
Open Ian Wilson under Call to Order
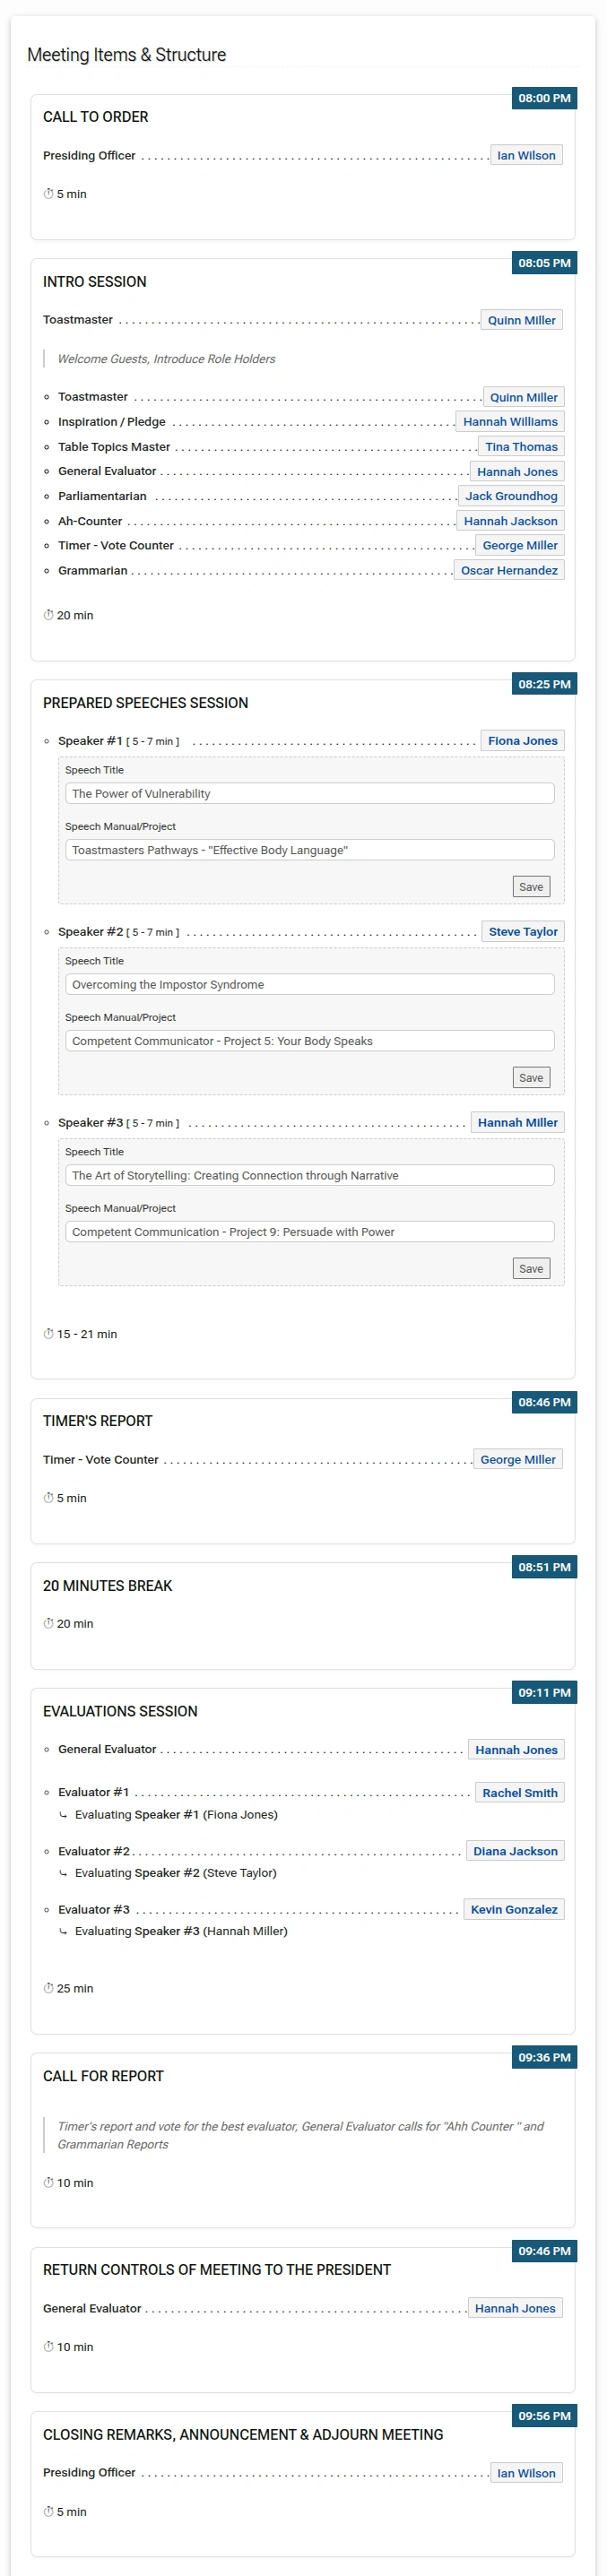pos(526,156)
